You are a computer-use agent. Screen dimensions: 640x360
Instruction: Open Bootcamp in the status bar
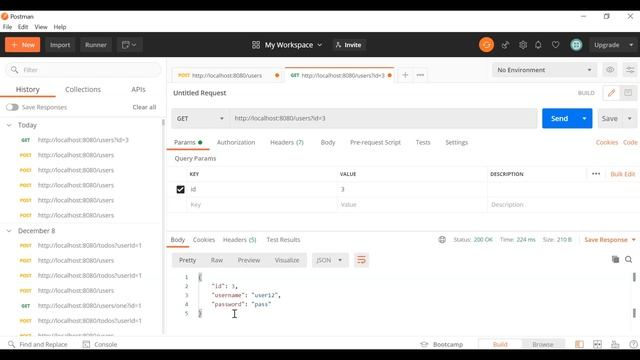click(442, 344)
